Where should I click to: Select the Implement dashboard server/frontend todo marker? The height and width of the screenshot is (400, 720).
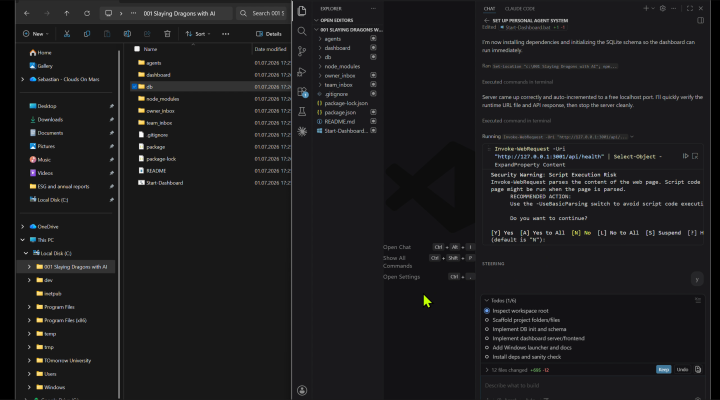[487, 338]
